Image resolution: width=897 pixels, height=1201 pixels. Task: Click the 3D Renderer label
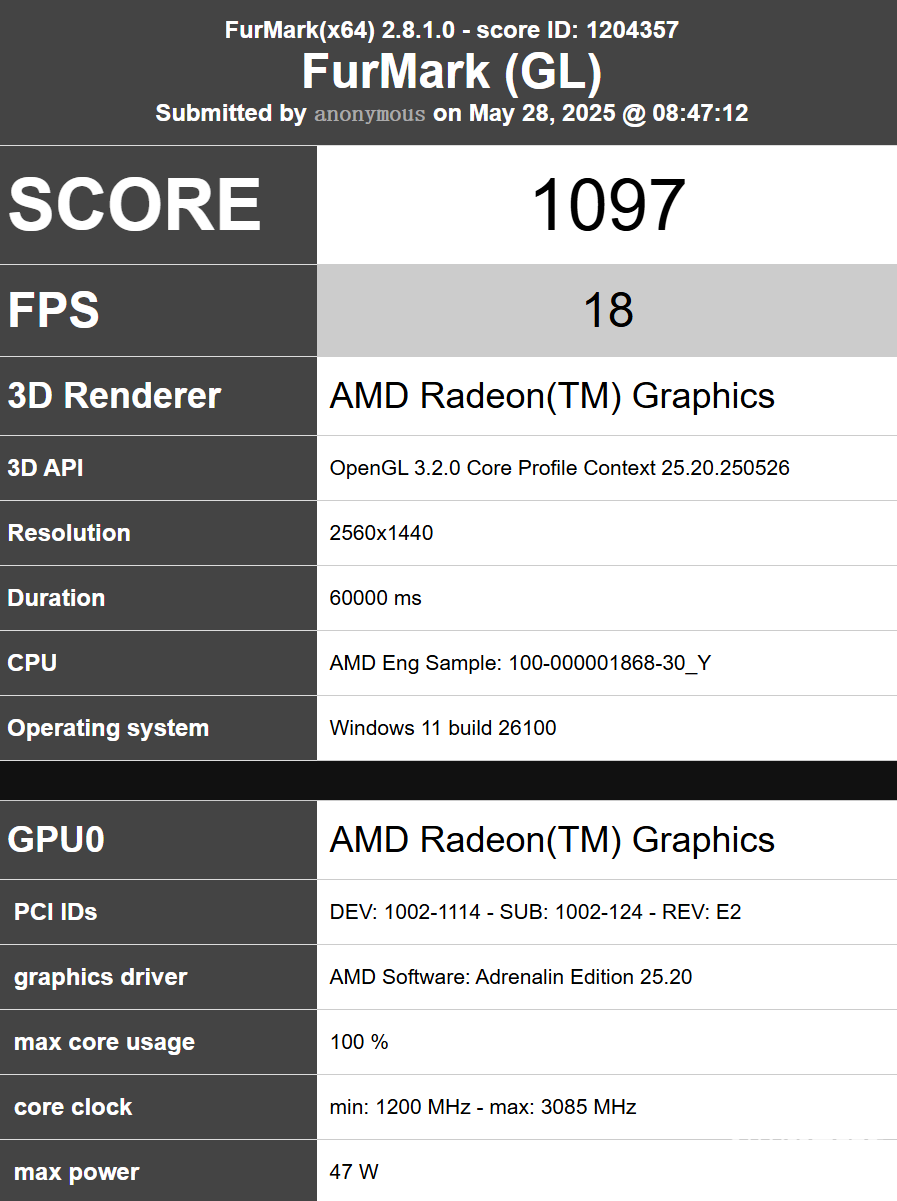(x=114, y=396)
